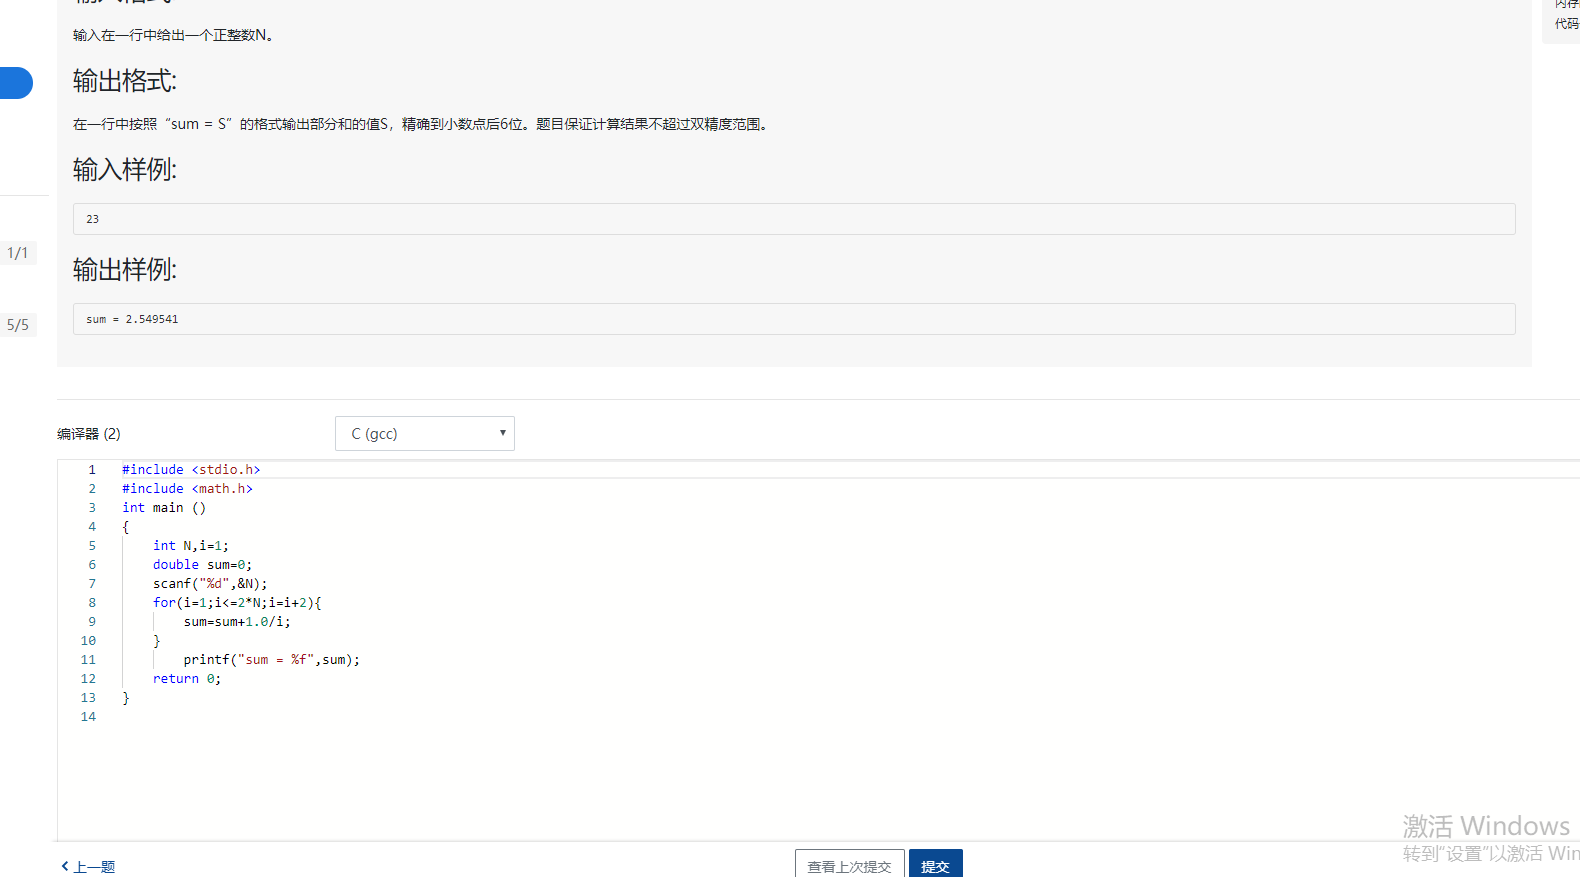This screenshot has height=877, width=1580.
Task: Click code line int N,i=1;
Action: (x=191, y=545)
